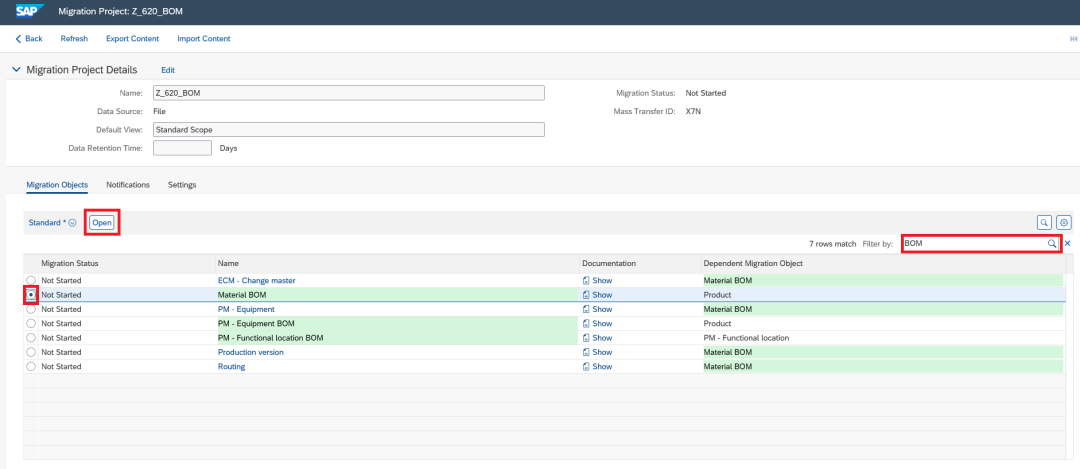Screen dimensions: 1080x469
Task: Show documentation for Routing
Action: (597, 366)
